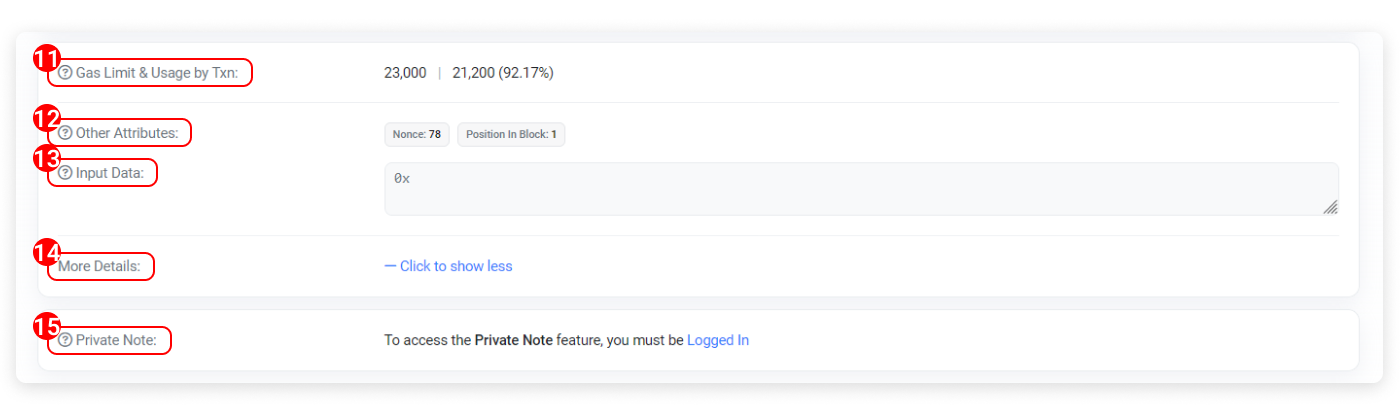Click the question mark icon next to Other Attributes
This screenshot has width=1400, height=415.
(65, 133)
